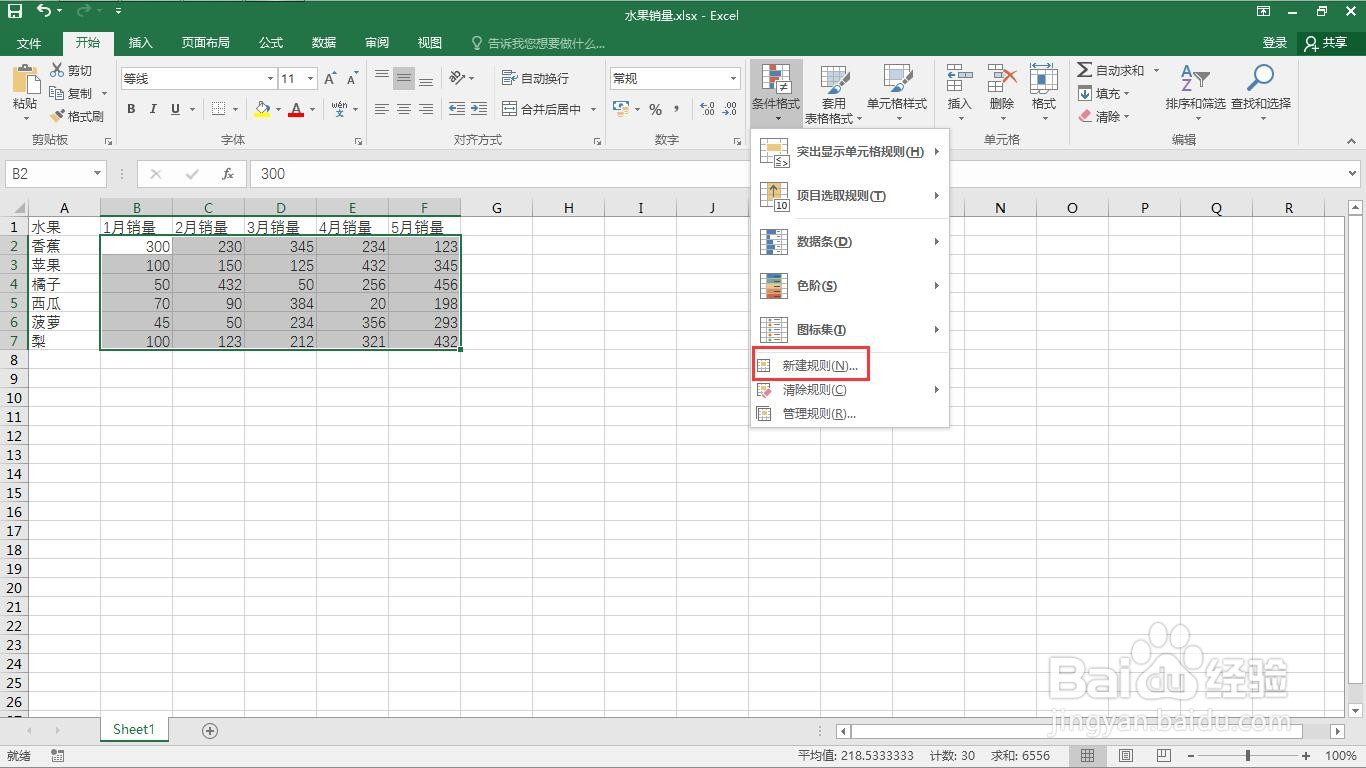Image resolution: width=1366 pixels, height=768 pixels.
Task: Click the Undo arrow icon
Action: tap(44, 12)
